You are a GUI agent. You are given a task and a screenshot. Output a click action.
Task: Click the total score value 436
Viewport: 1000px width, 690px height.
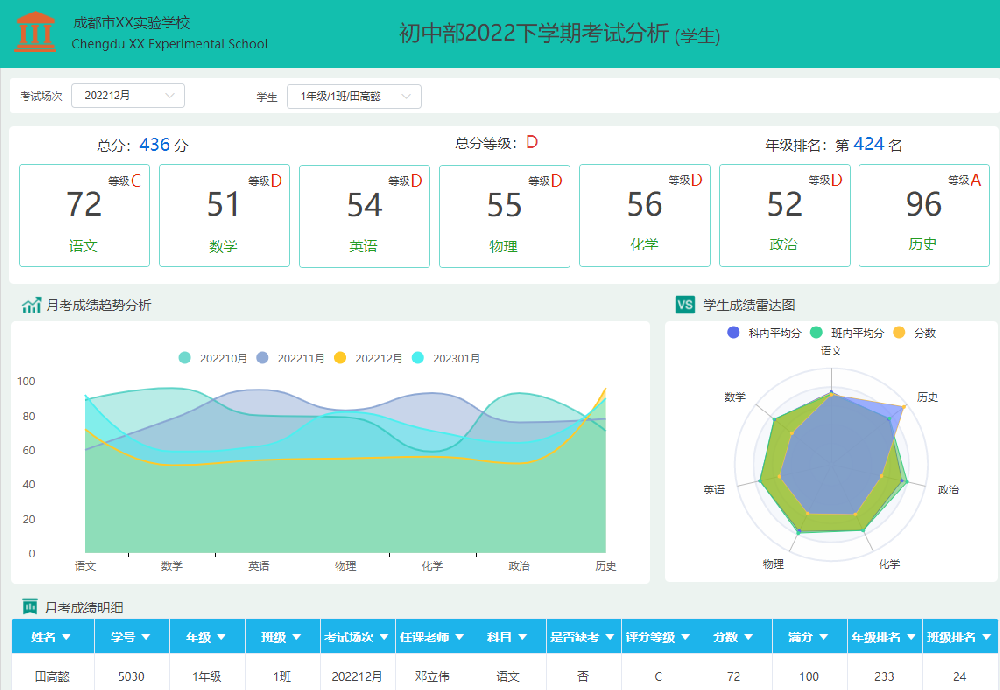tap(154, 145)
